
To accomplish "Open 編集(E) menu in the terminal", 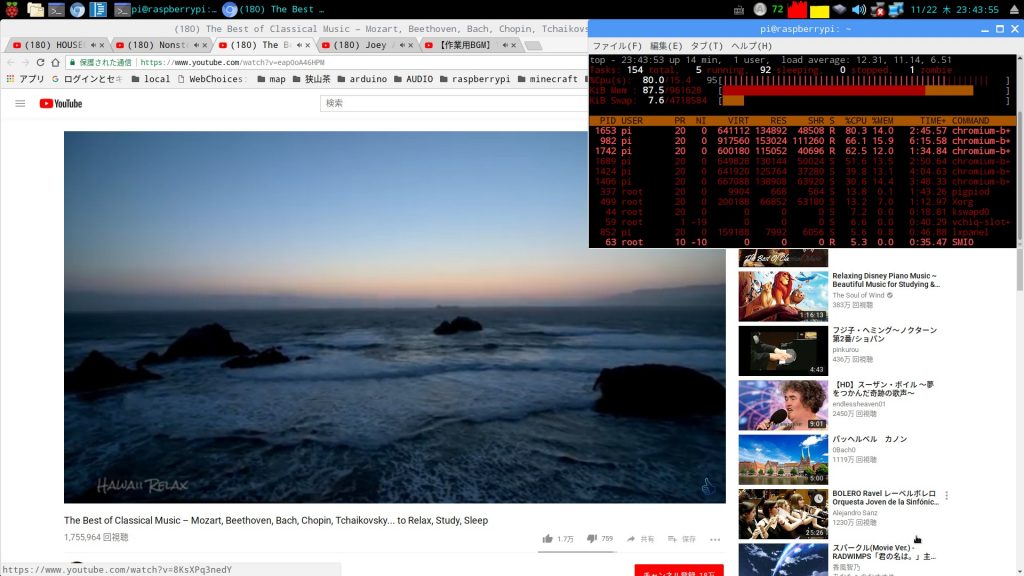I will pyautogui.click(x=665, y=46).
